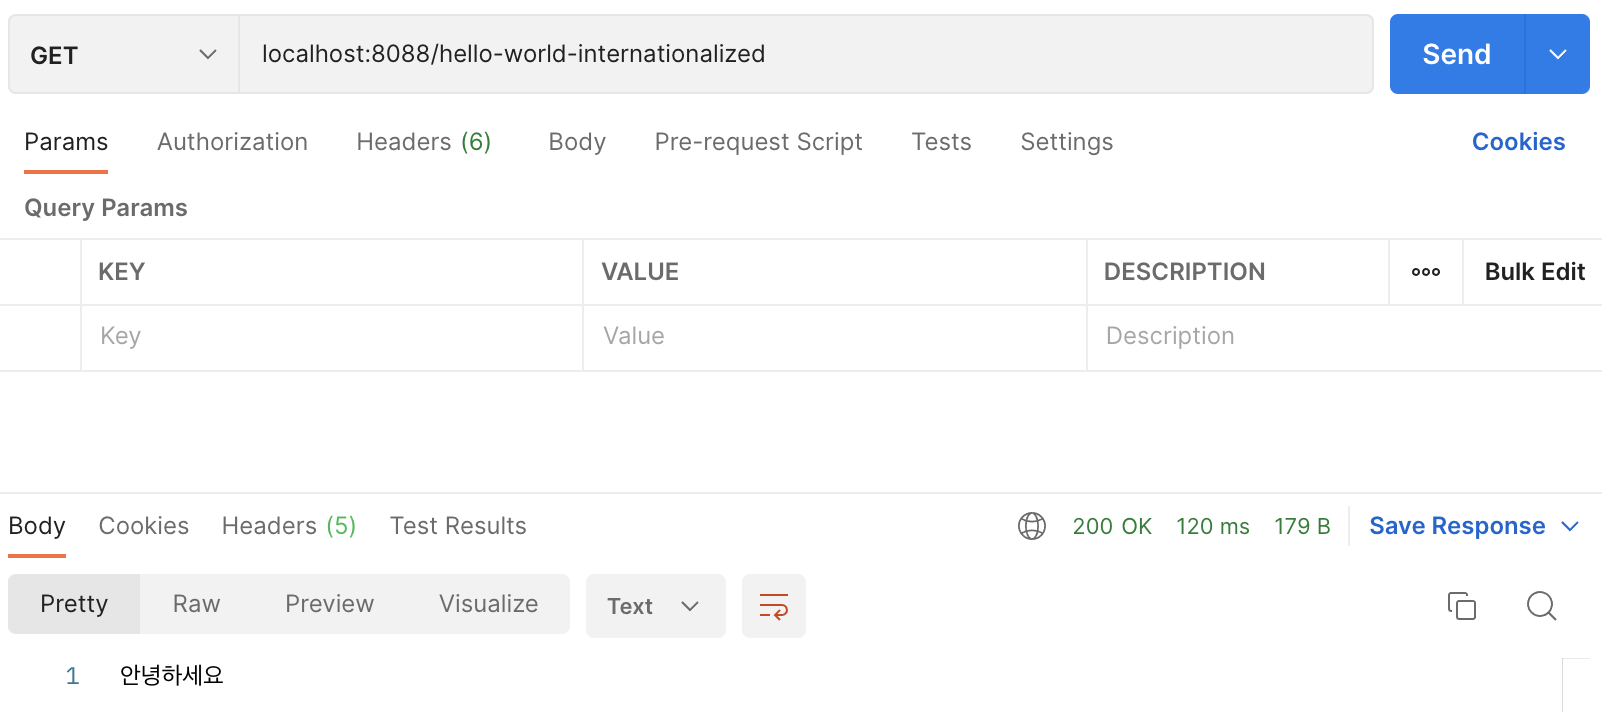Open the Tests tab

pos(941,142)
